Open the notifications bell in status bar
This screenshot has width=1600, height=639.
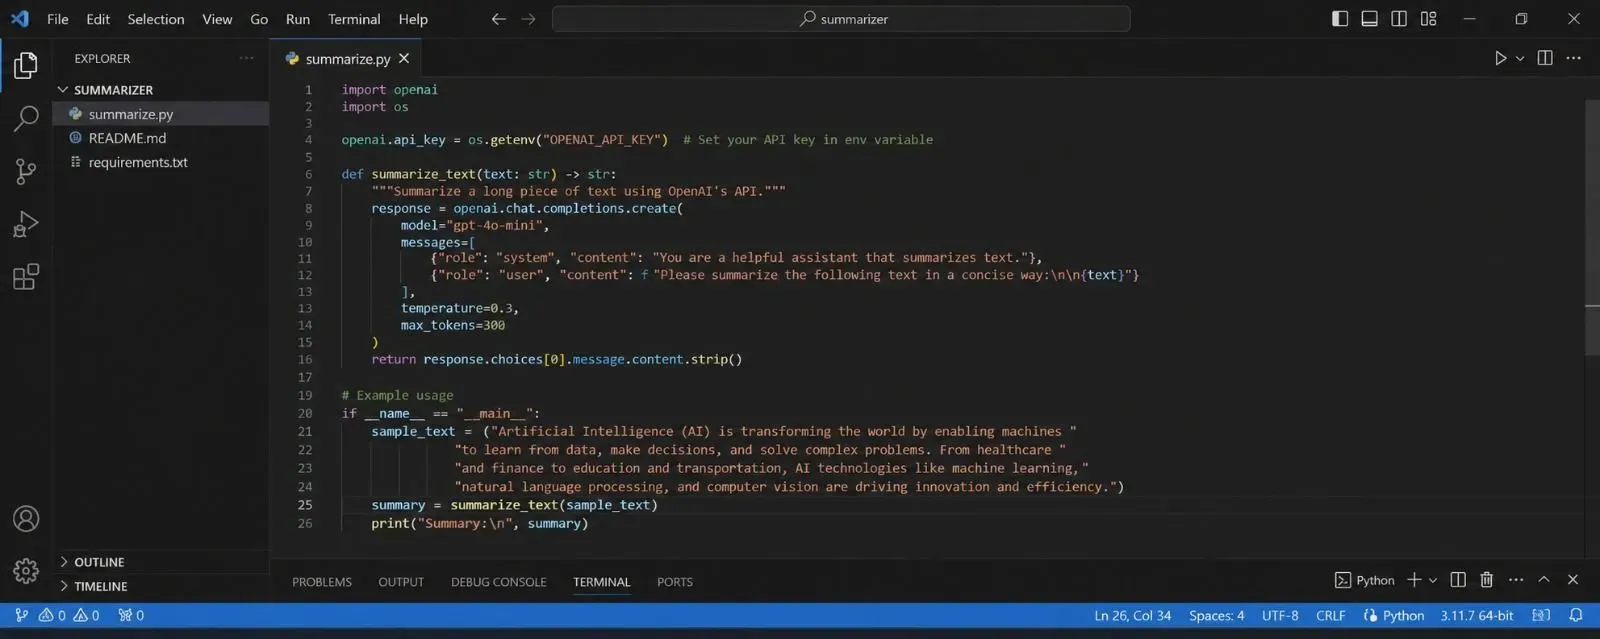1576,615
